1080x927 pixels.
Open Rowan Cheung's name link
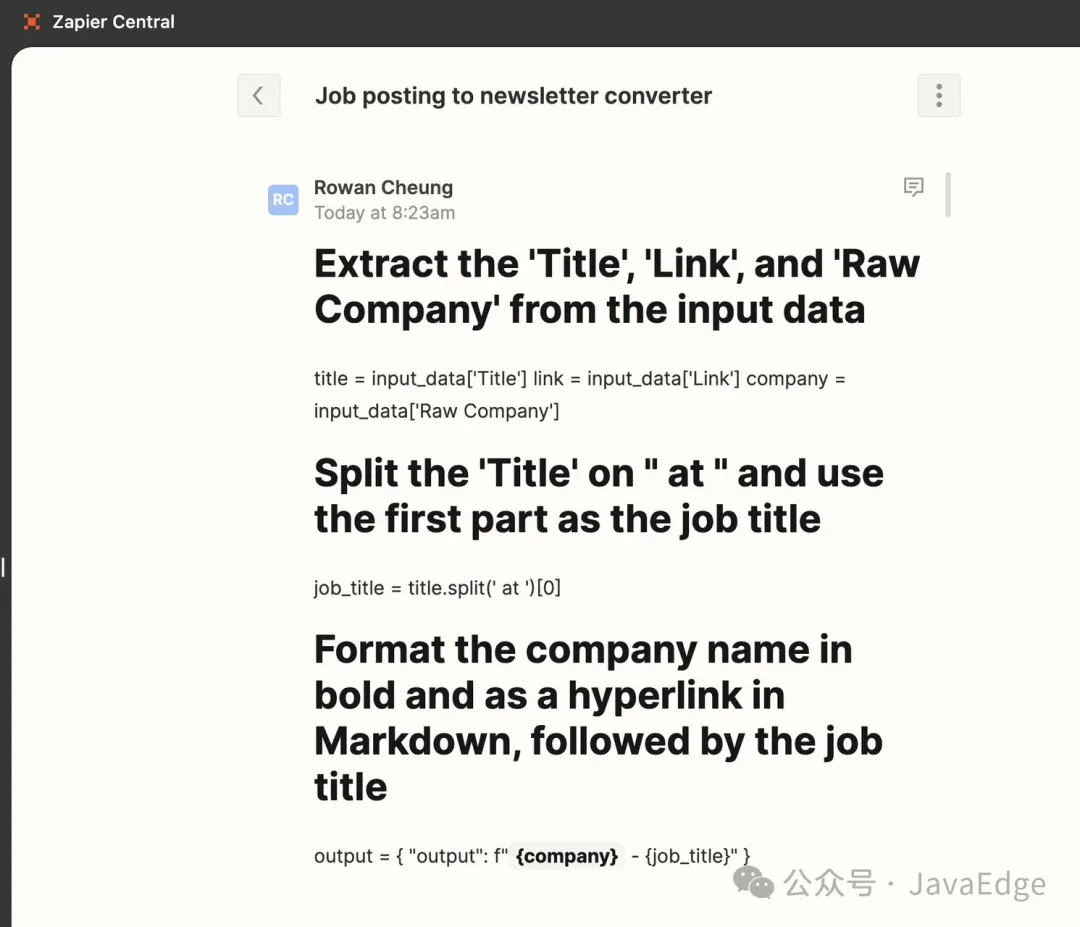tap(383, 187)
